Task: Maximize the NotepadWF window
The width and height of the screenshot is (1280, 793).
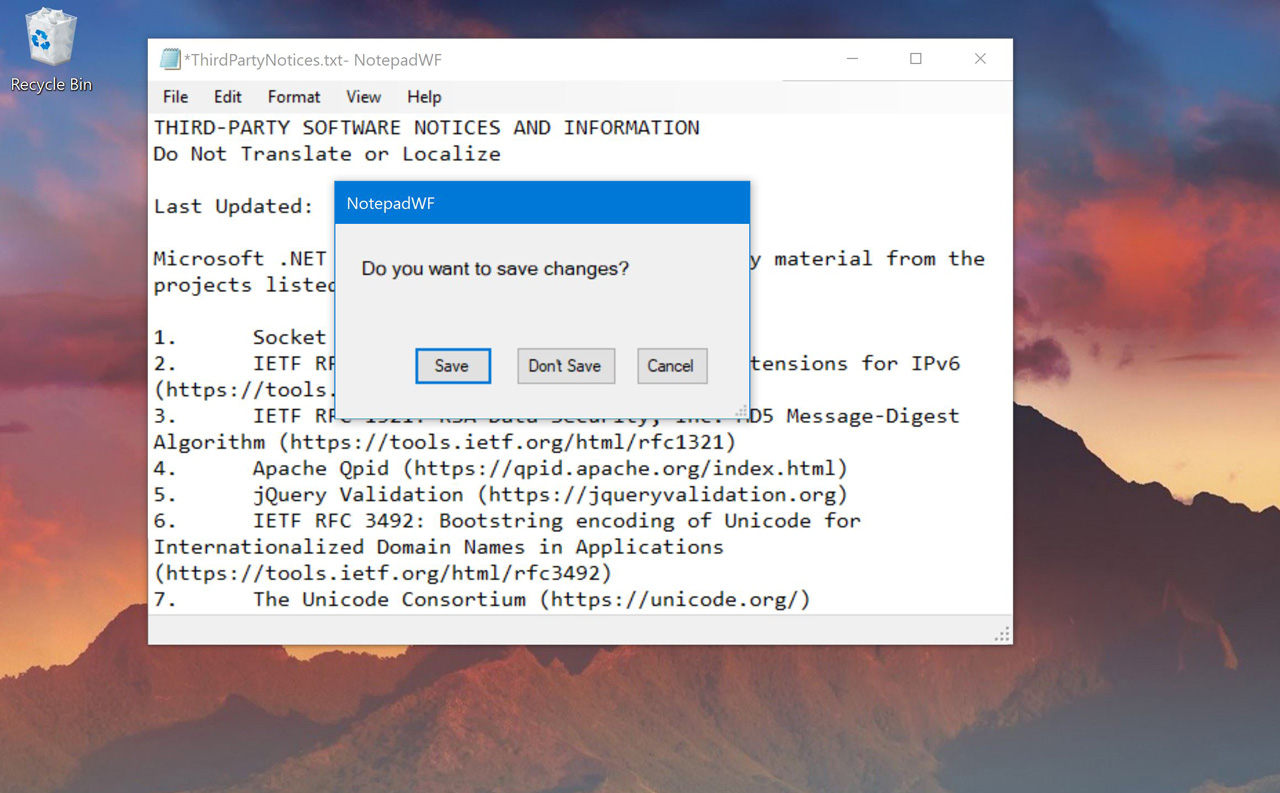Action: coord(915,59)
